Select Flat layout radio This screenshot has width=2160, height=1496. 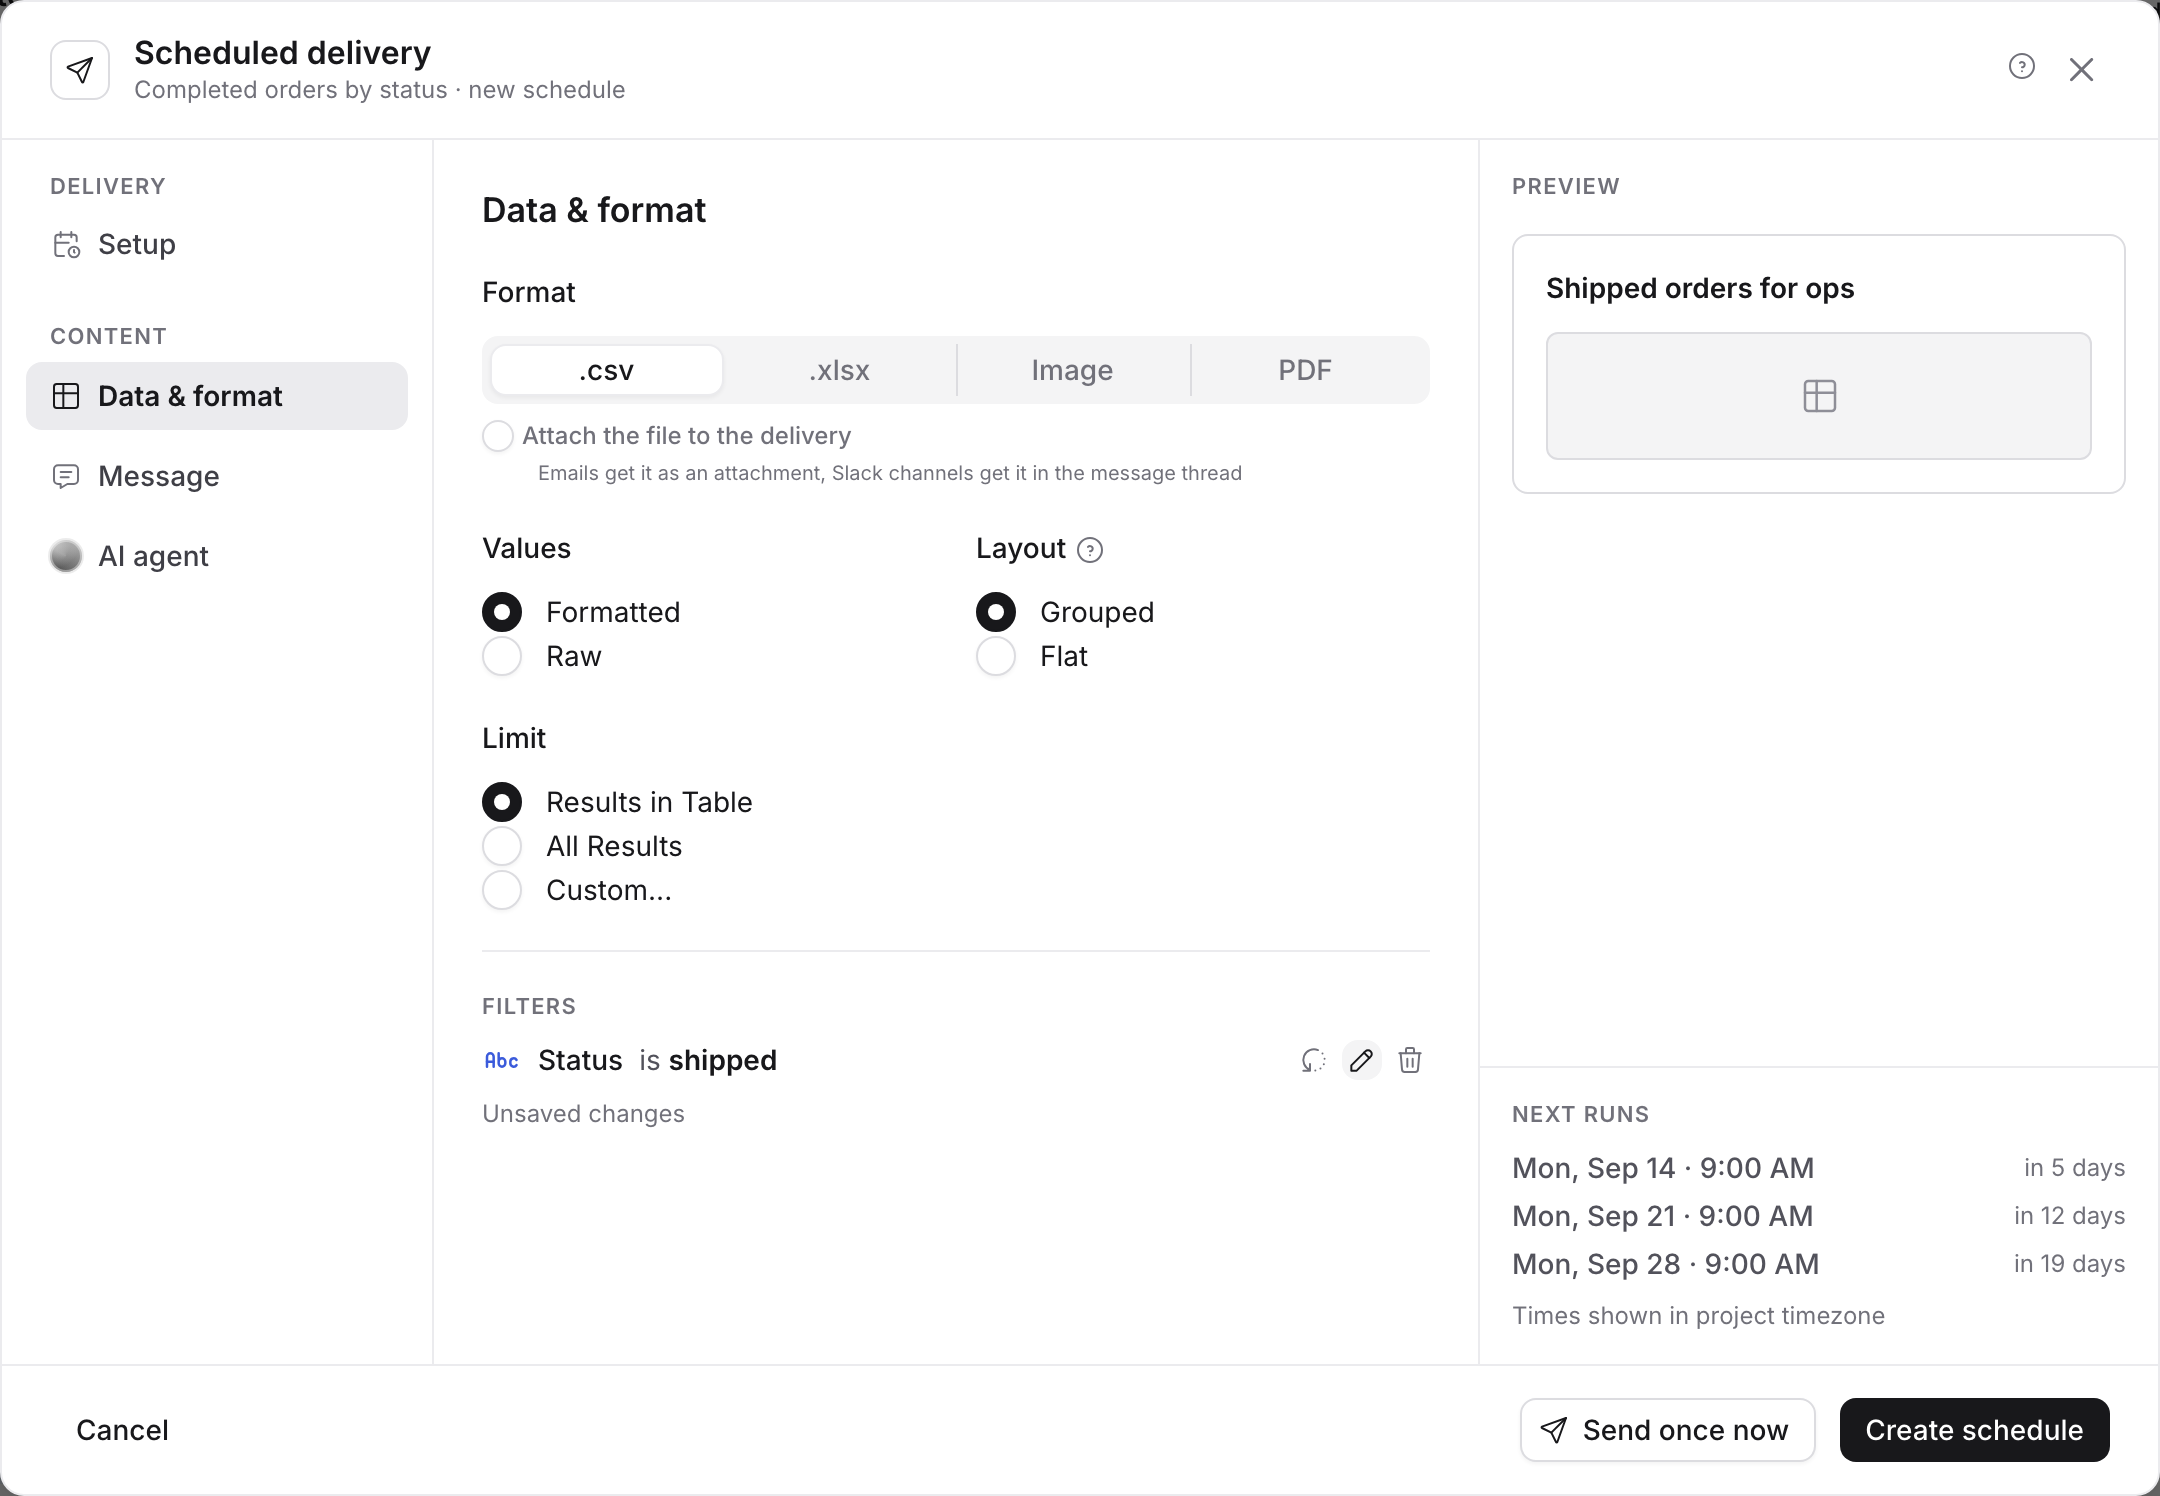point(996,656)
